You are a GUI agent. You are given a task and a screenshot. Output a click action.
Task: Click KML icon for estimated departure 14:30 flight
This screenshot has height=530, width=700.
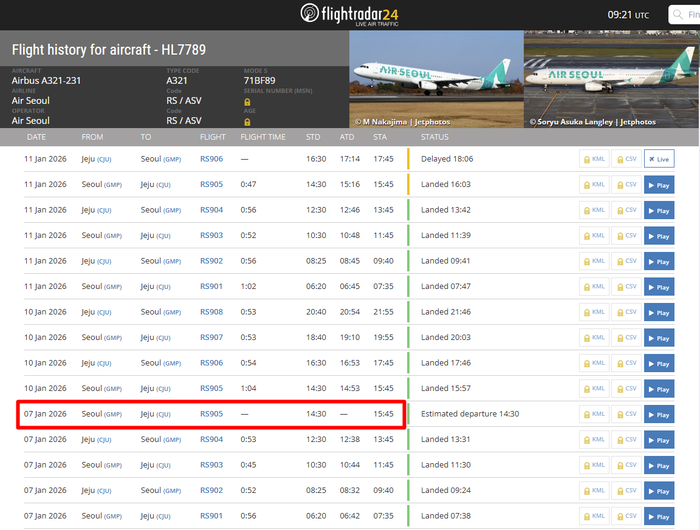(594, 413)
